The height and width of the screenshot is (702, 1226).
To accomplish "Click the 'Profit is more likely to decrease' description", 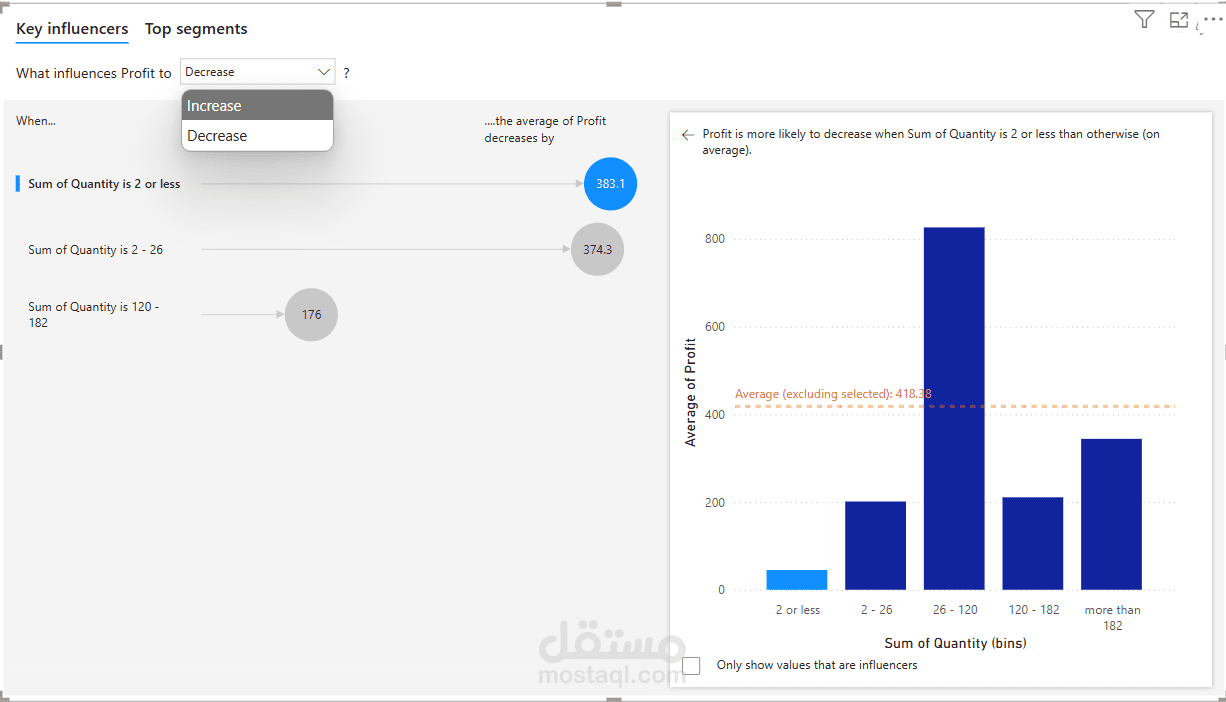I will point(931,142).
